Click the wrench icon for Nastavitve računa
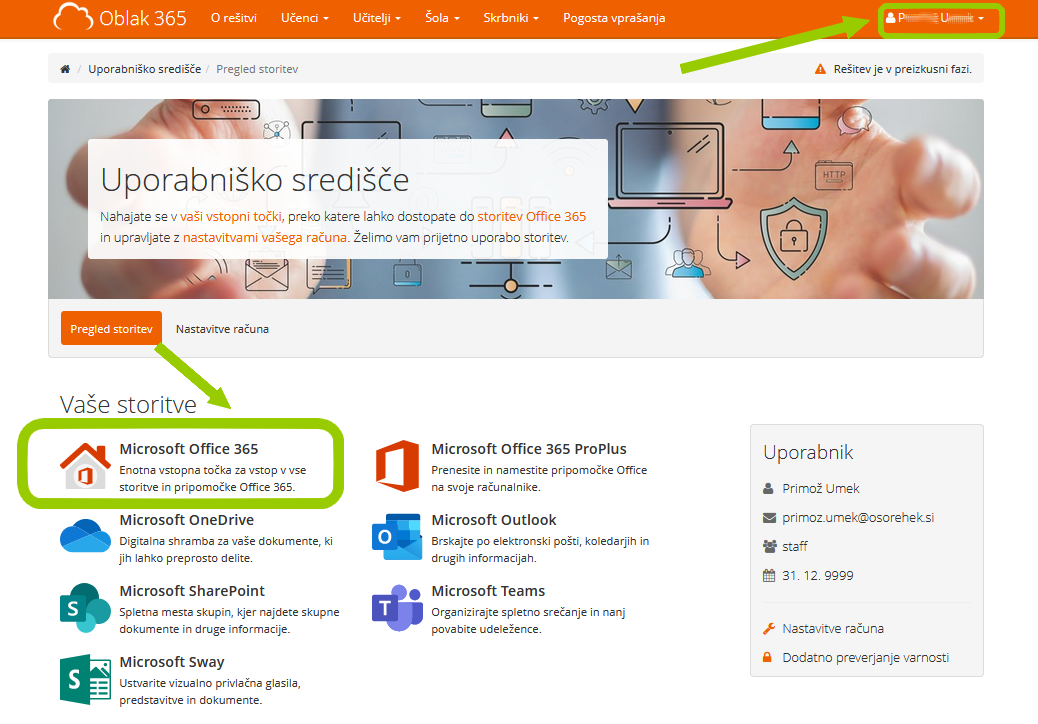This screenshot has width=1038, height=724. coord(769,629)
